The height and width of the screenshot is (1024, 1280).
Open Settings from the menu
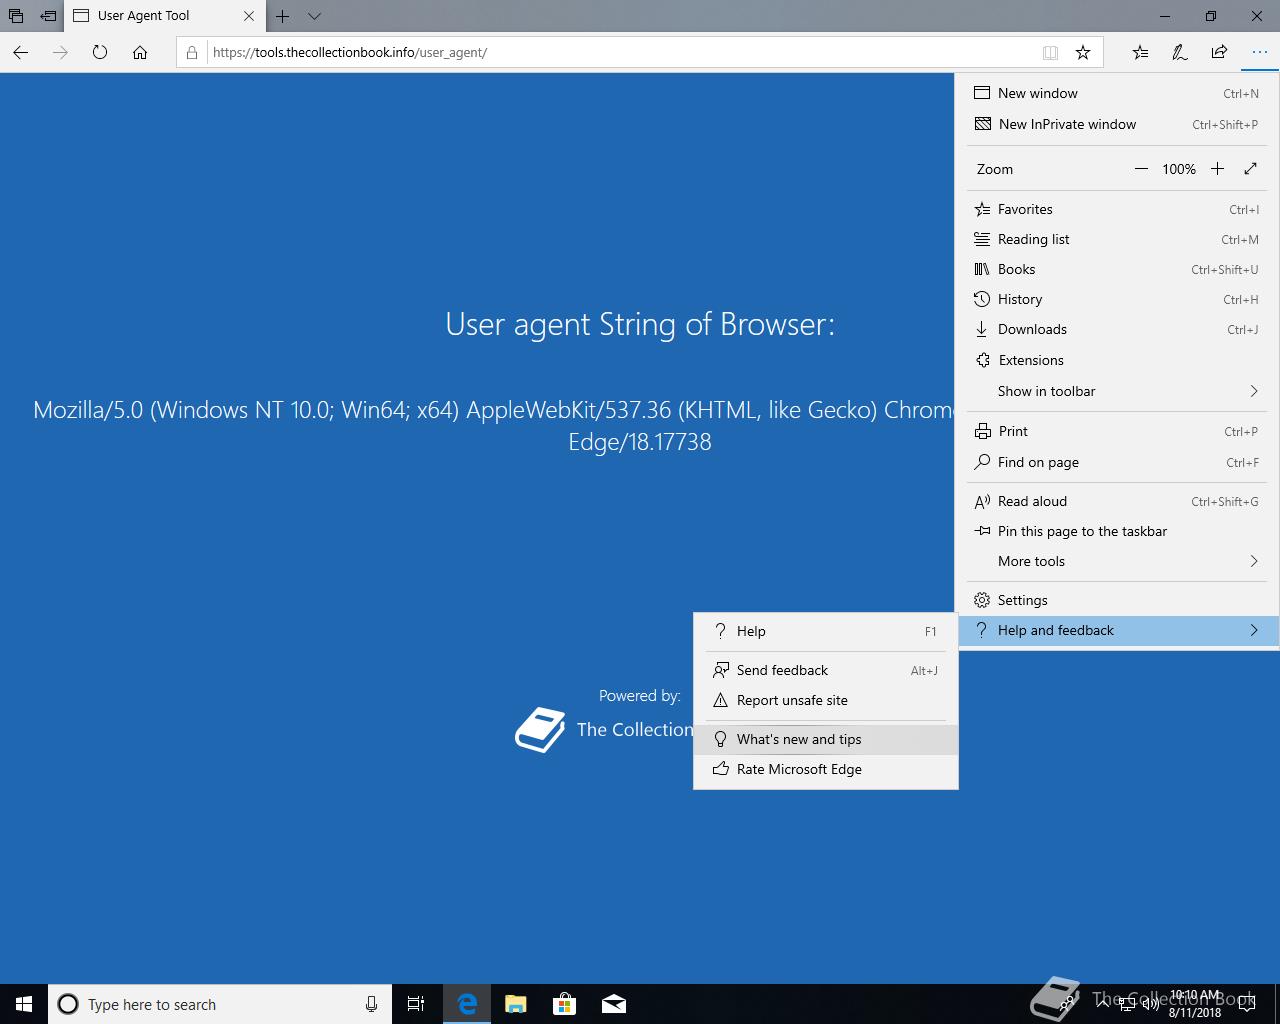point(1117,600)
